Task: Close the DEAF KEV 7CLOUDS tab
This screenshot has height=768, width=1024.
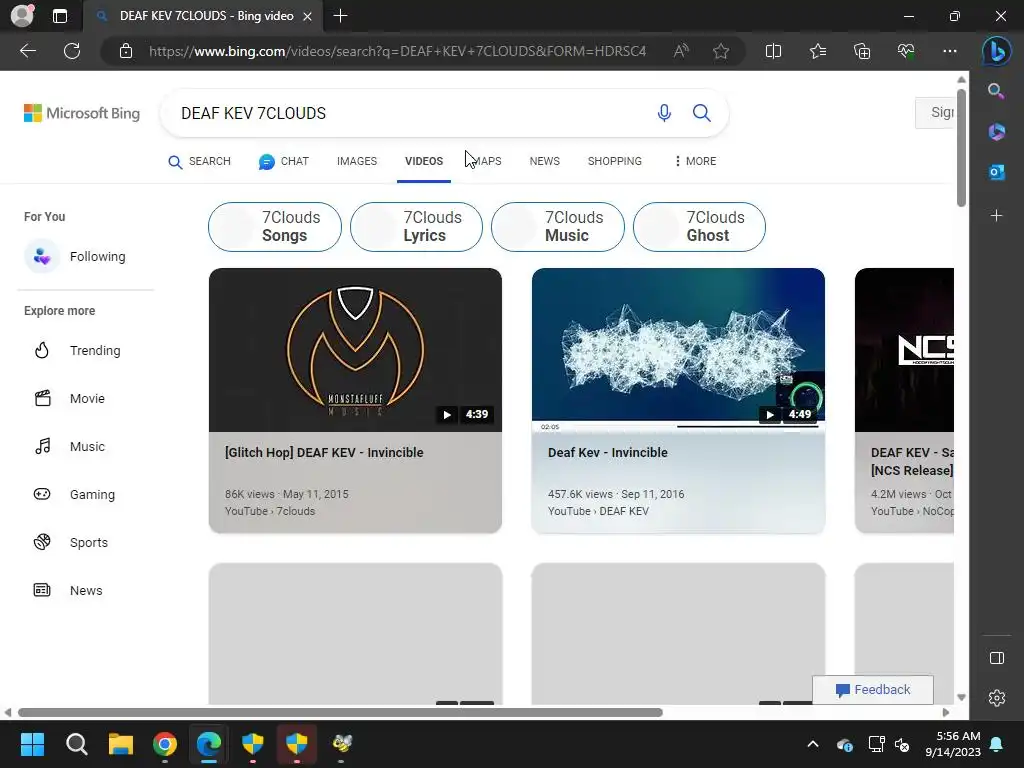Action: [307, 16]
